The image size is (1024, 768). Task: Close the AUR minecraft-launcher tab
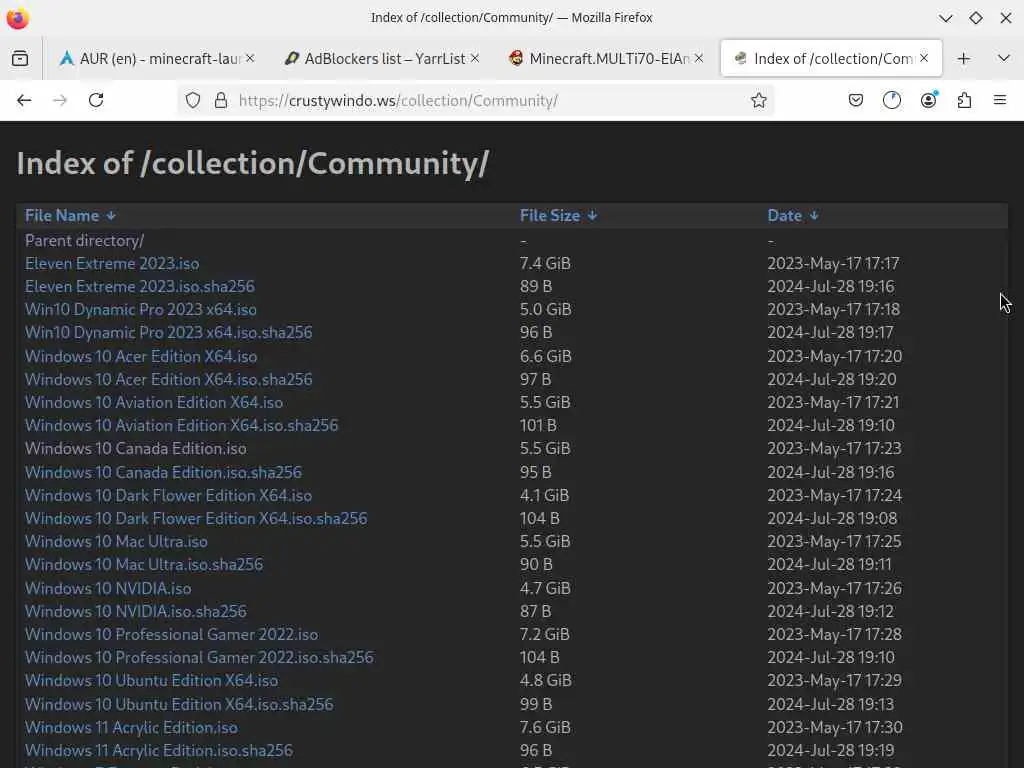[250, 59]
